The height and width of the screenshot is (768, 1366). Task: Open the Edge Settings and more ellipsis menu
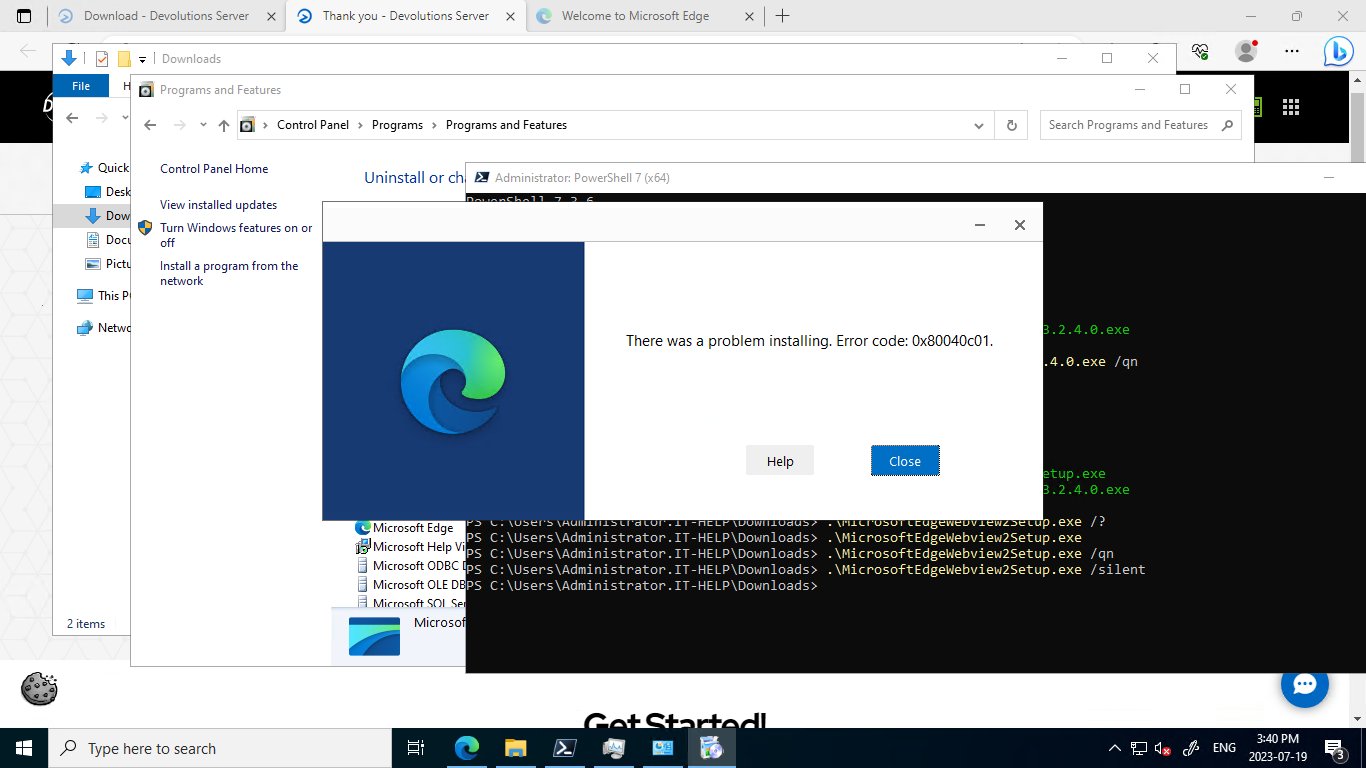(x=1292, y=51)
